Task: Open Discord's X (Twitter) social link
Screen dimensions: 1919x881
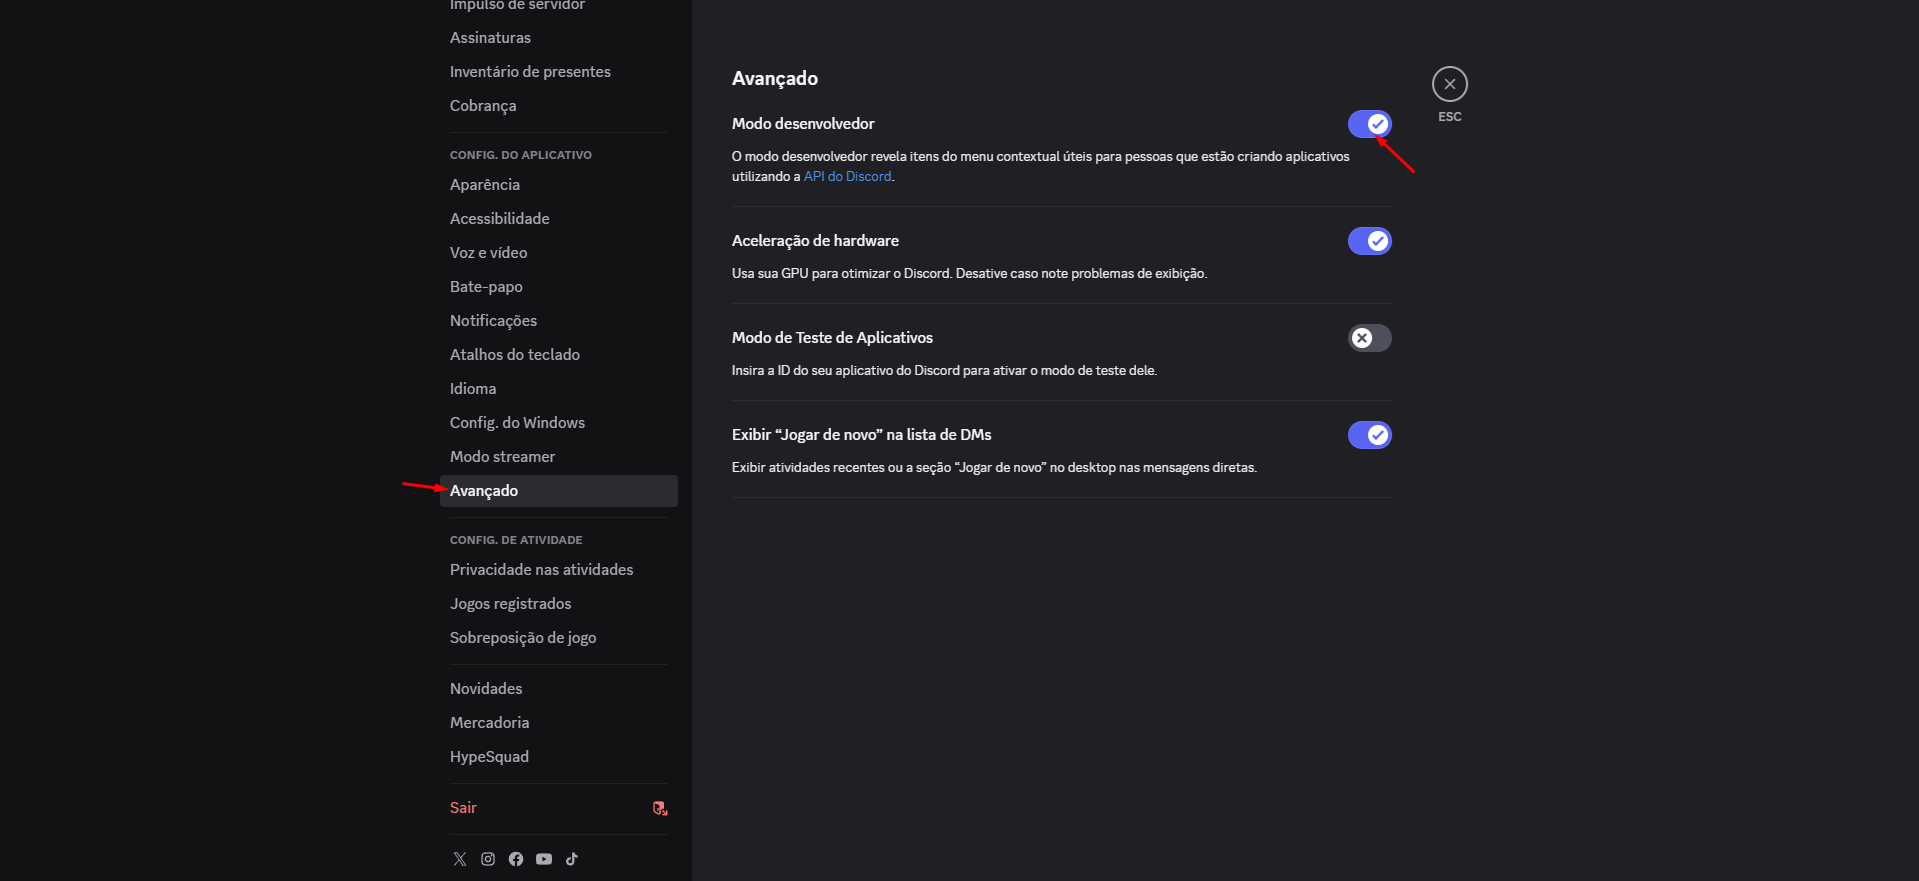Action: pyautogui.click(x=460, y=859)
